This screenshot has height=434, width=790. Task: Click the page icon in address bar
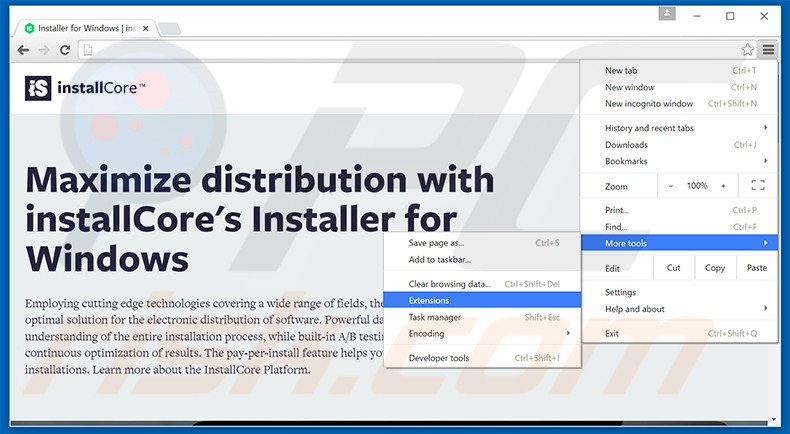click(x=88, y=50)
